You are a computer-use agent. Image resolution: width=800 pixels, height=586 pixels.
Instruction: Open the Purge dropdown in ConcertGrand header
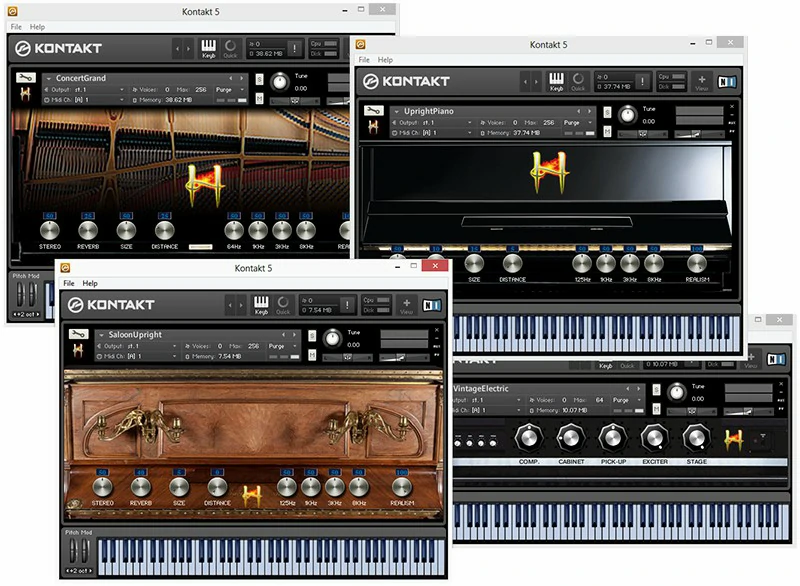(x=230, y=89)
